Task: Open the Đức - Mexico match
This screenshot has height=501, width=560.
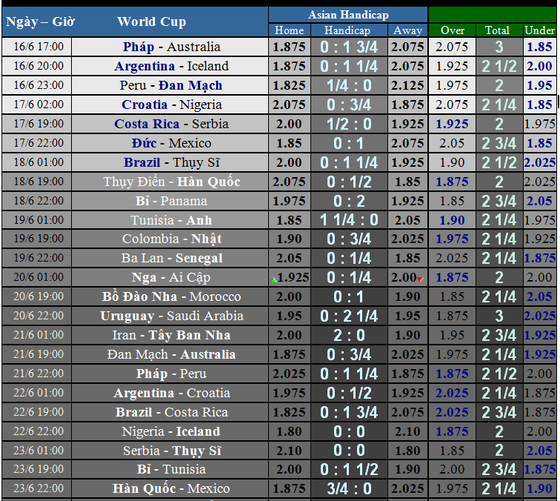Action: pyautogui.click(x=171, y=143)
